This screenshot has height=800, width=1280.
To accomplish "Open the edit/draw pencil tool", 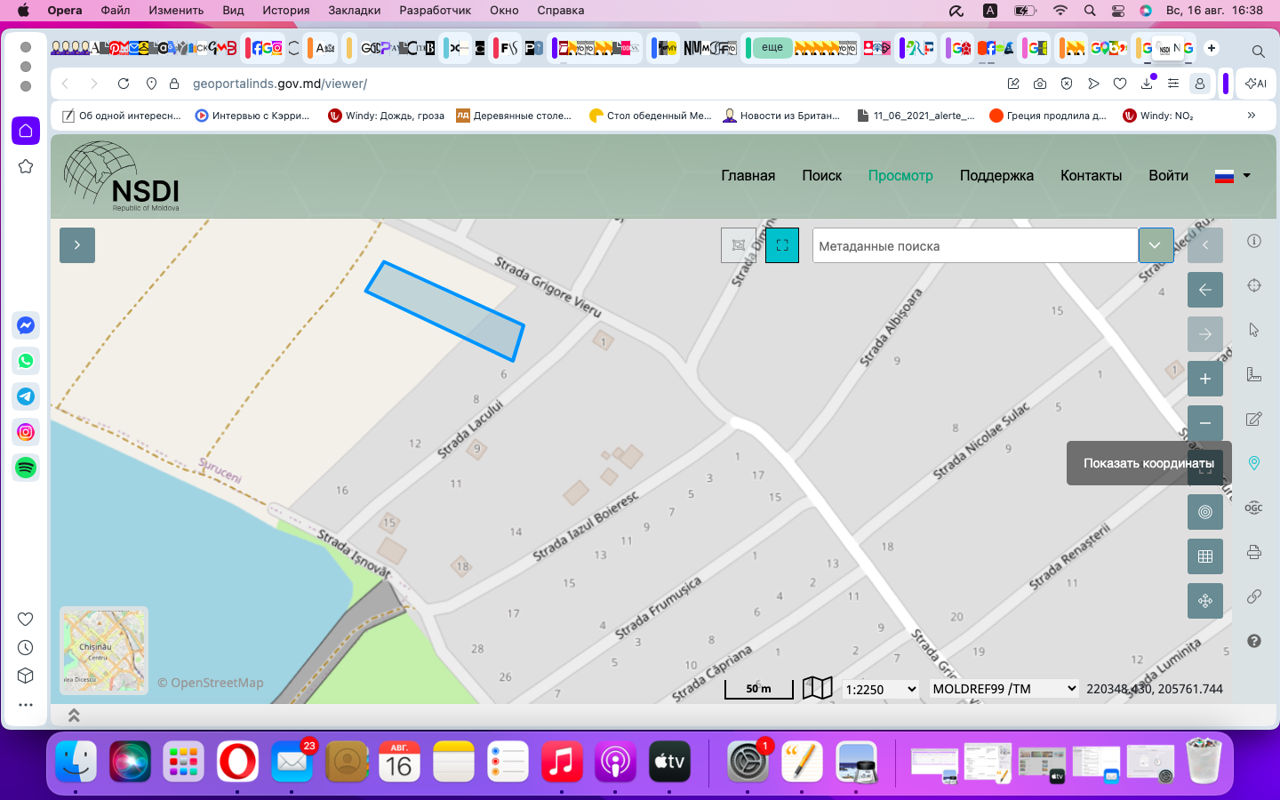I will tap(1254, 418).
